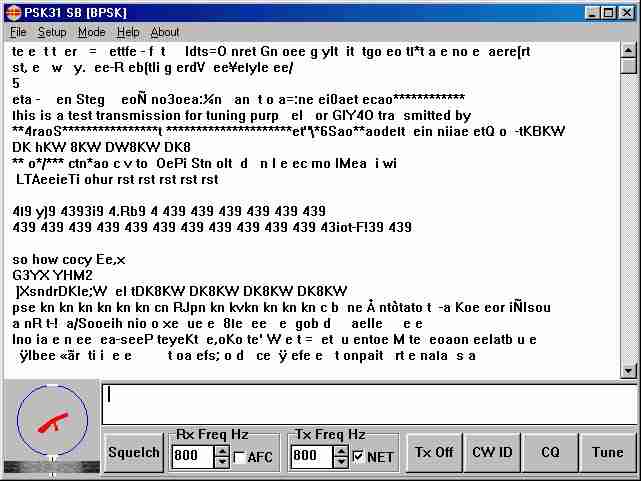Send CW ID with the button

[x=492, y=452]
